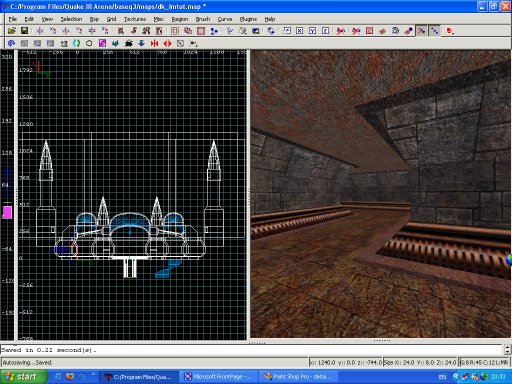
Task: Toggle the pressed button showing a diagonal line
Action: click(434, 31)
